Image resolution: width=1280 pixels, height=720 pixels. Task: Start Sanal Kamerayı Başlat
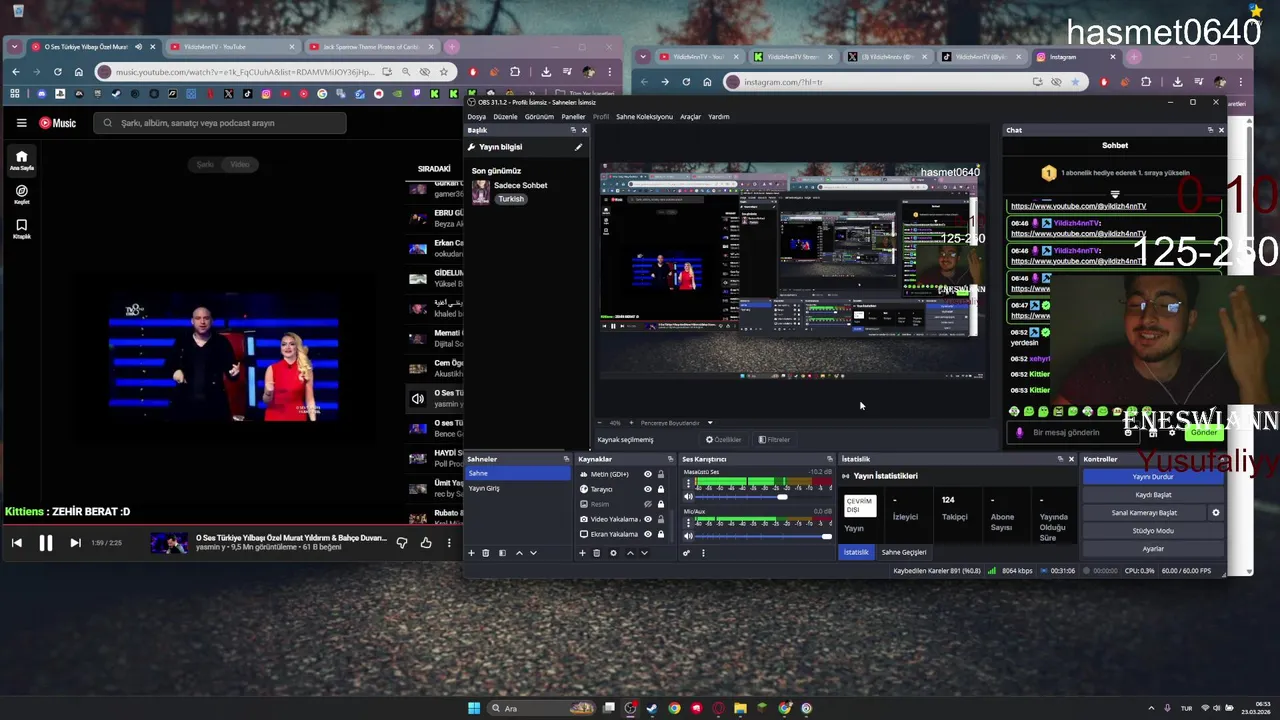tap(1145, 513)
